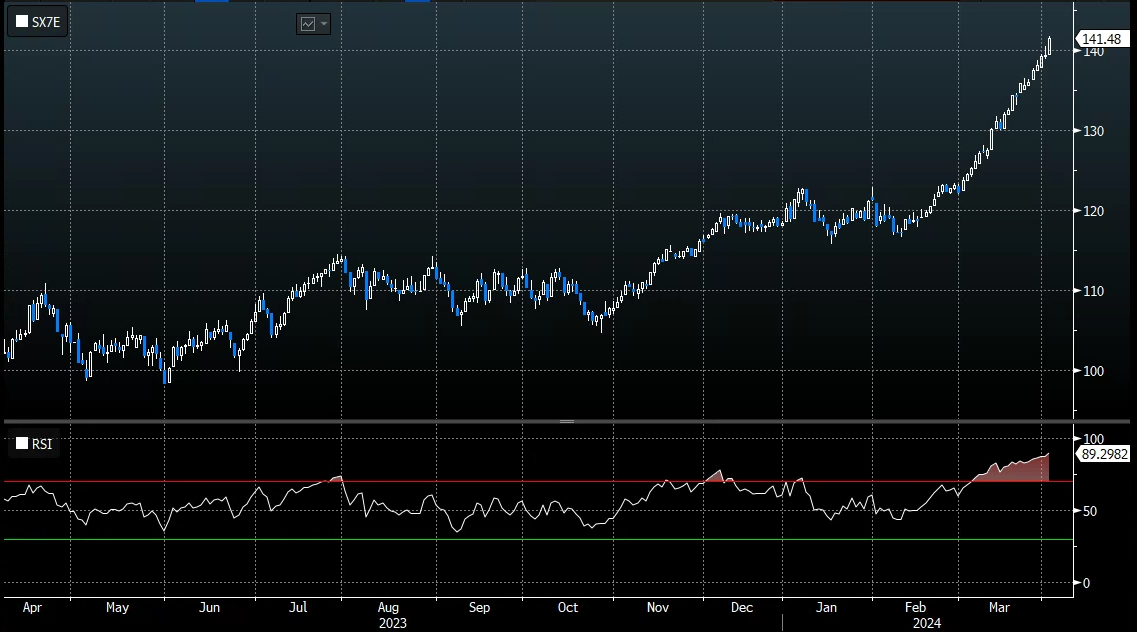Viewport: 1137px width, 632px height.
Task: Click the Oct month label
Action: point(568,607)
